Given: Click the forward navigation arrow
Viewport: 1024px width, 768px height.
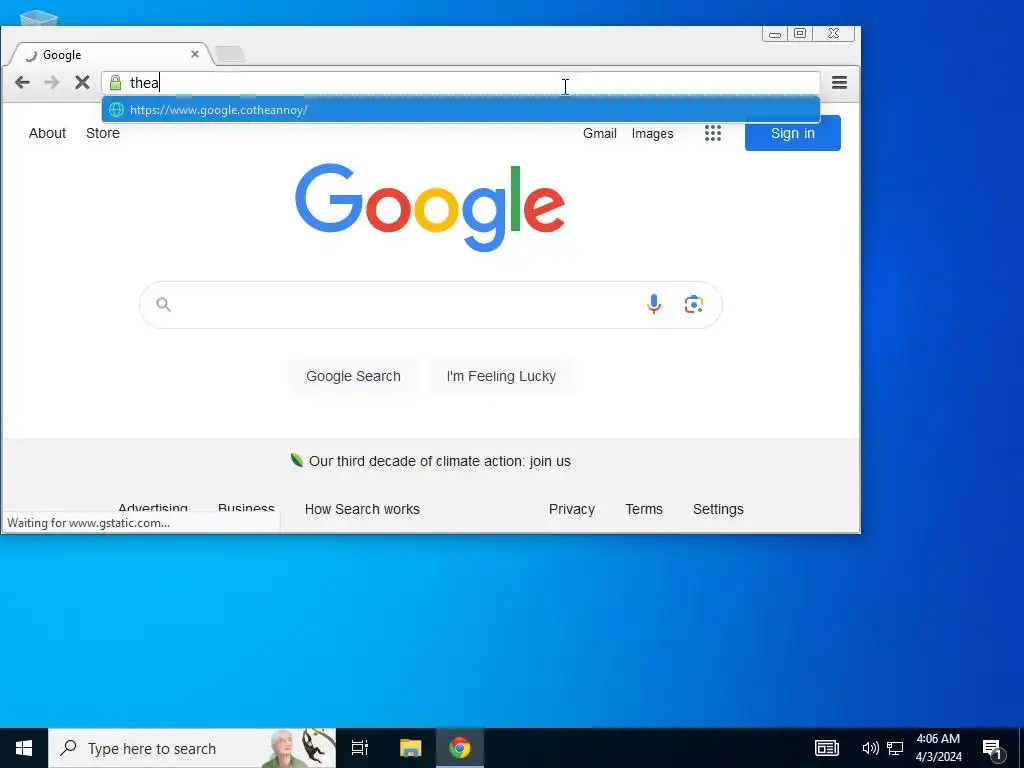Looking at the screenshot, I should coord(52,82).
